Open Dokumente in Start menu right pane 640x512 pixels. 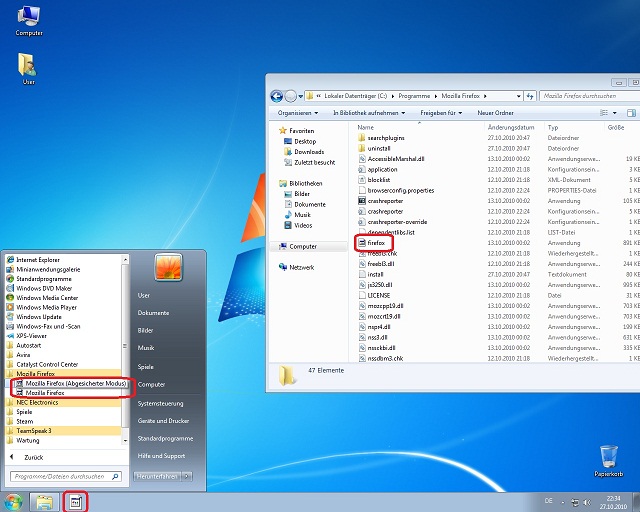pos(153,313)
